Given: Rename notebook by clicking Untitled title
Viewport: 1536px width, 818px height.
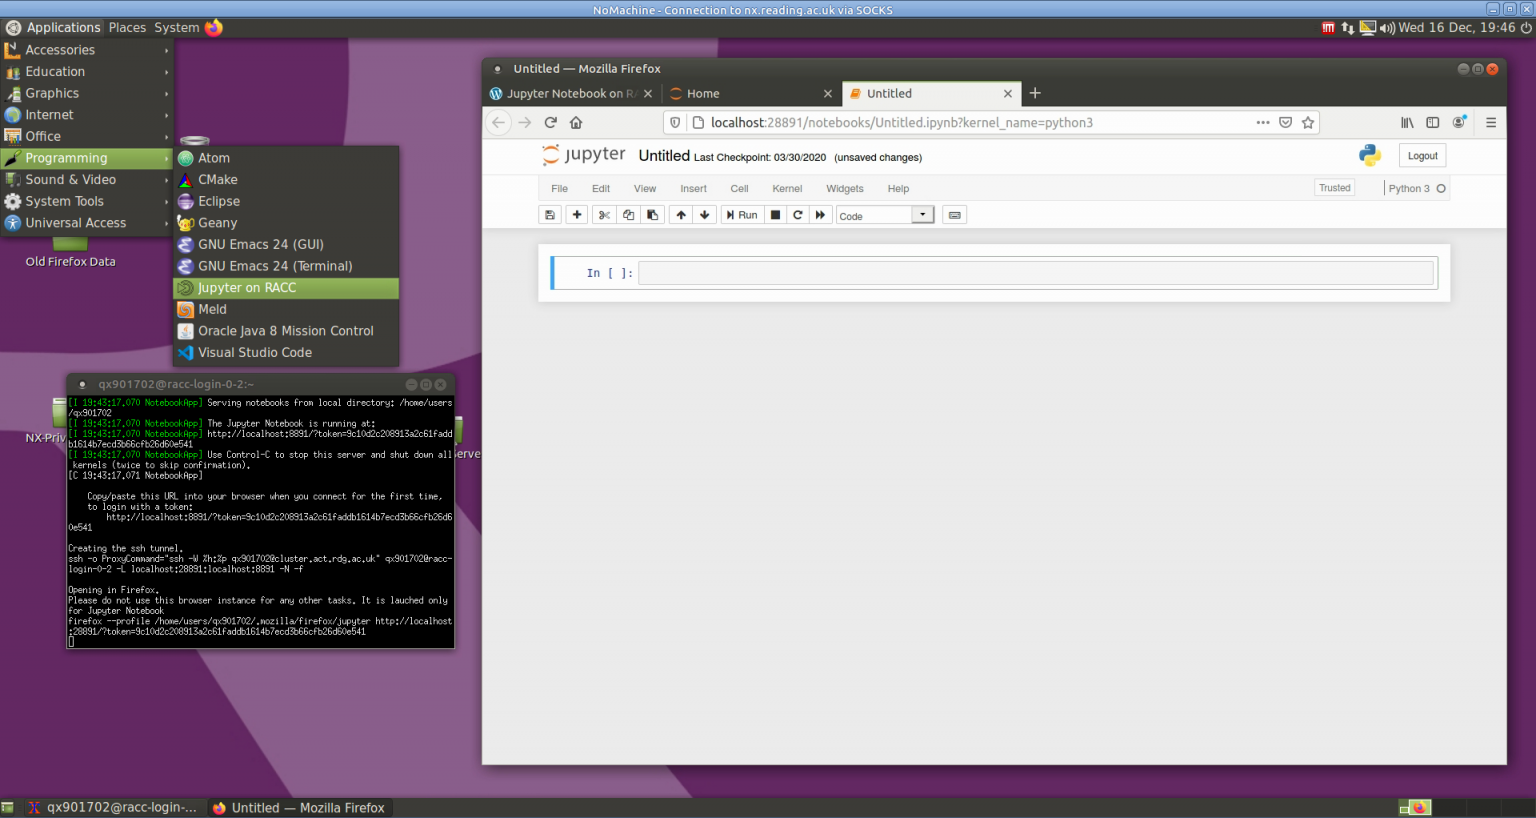Looking at the screenshot, I should coord(664,156).
